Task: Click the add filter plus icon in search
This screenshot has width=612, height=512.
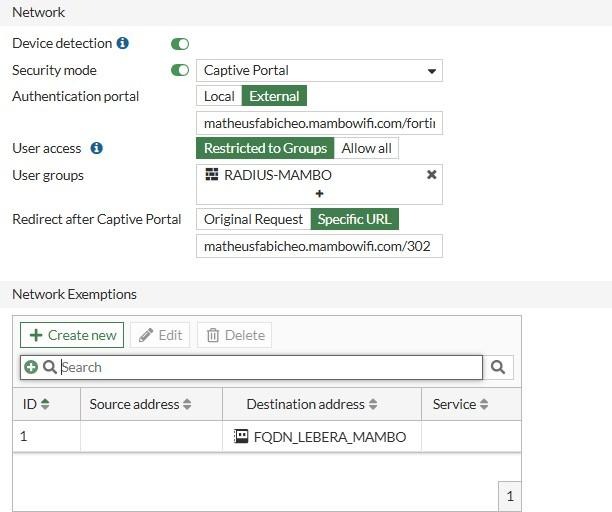Action: click(x=31, y=367)
